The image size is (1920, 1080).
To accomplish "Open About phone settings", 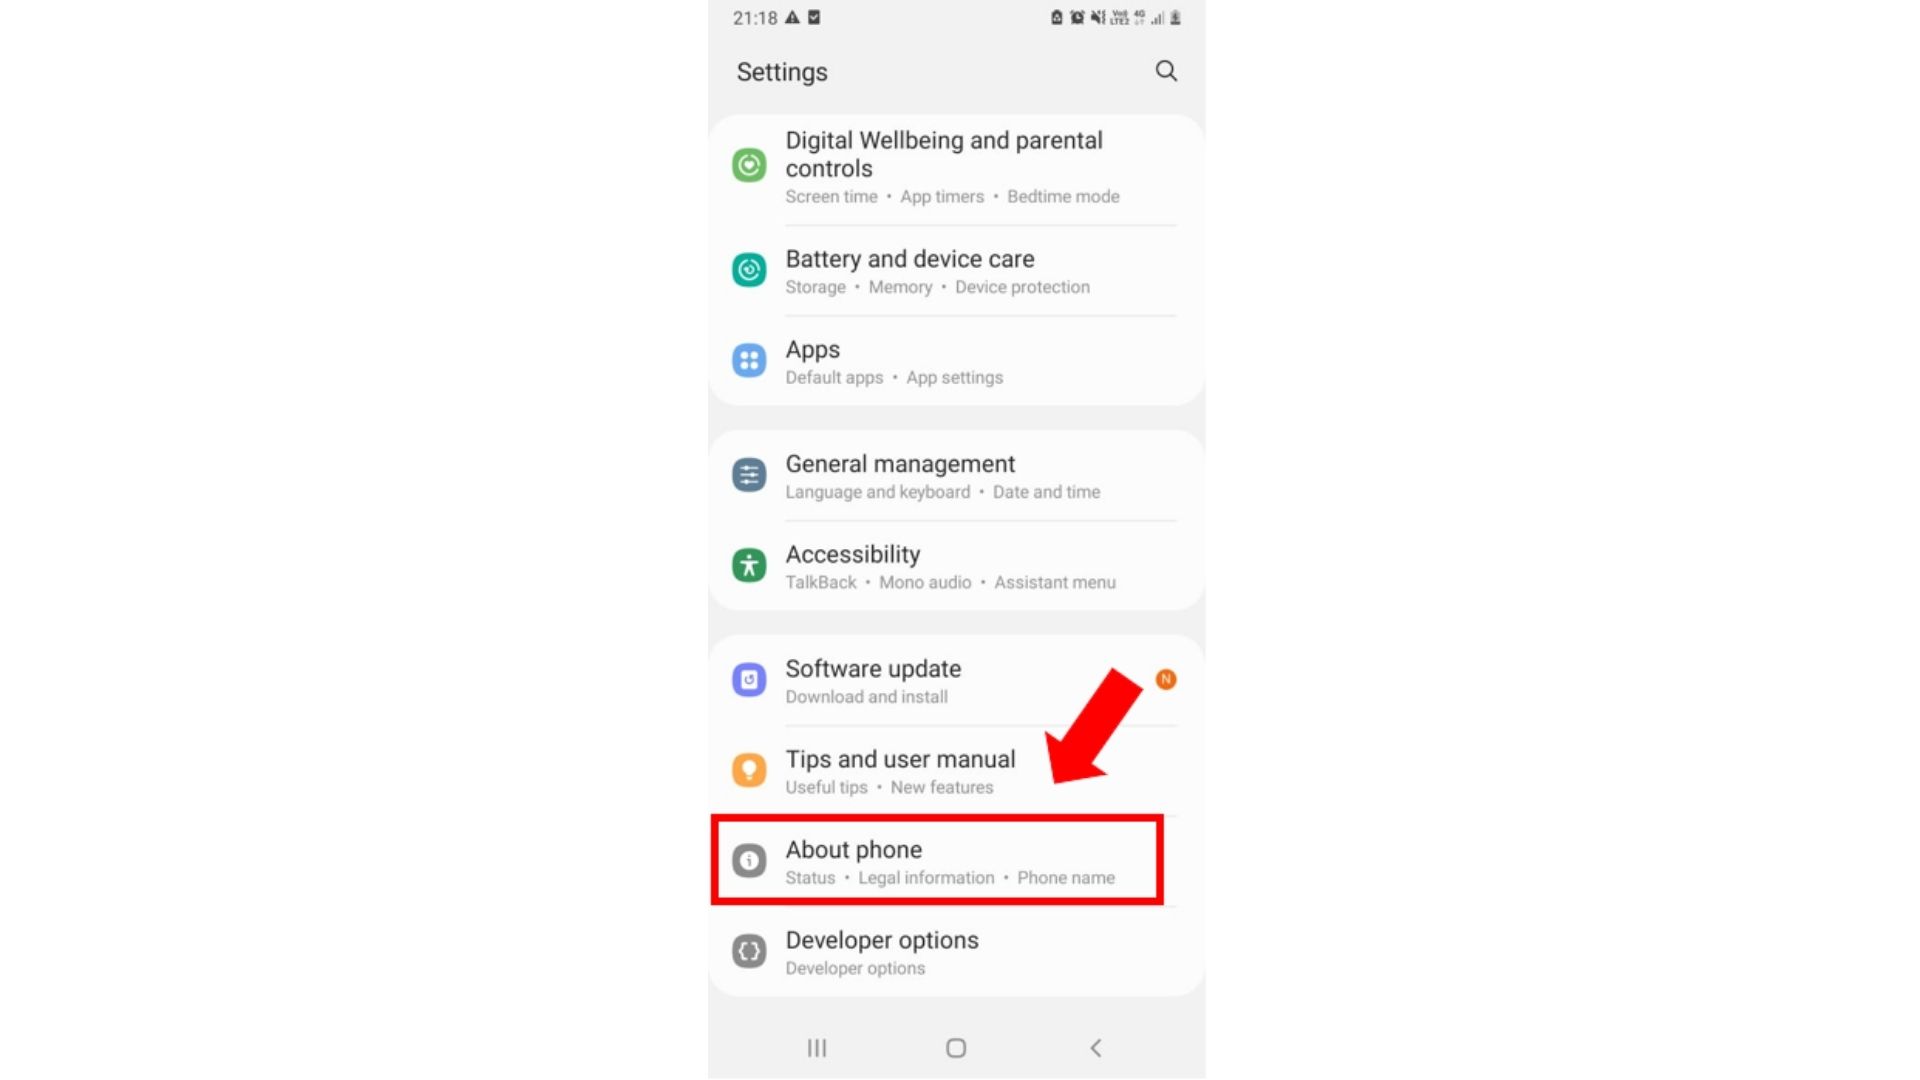I will [x=938, y=861].
